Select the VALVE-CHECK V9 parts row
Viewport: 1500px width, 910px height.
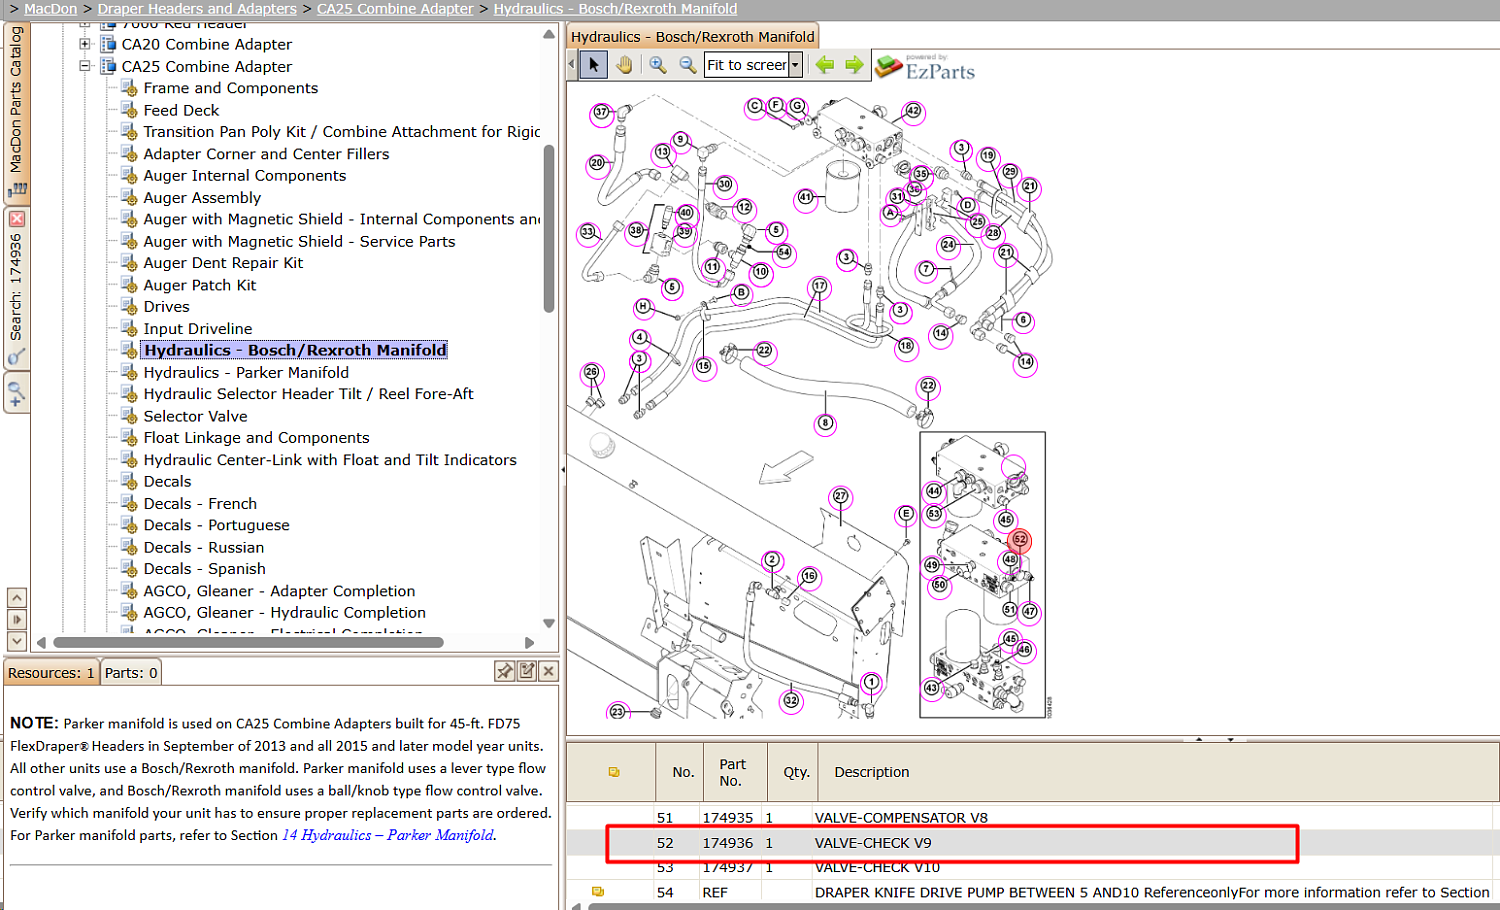[x=1033, y=843]
